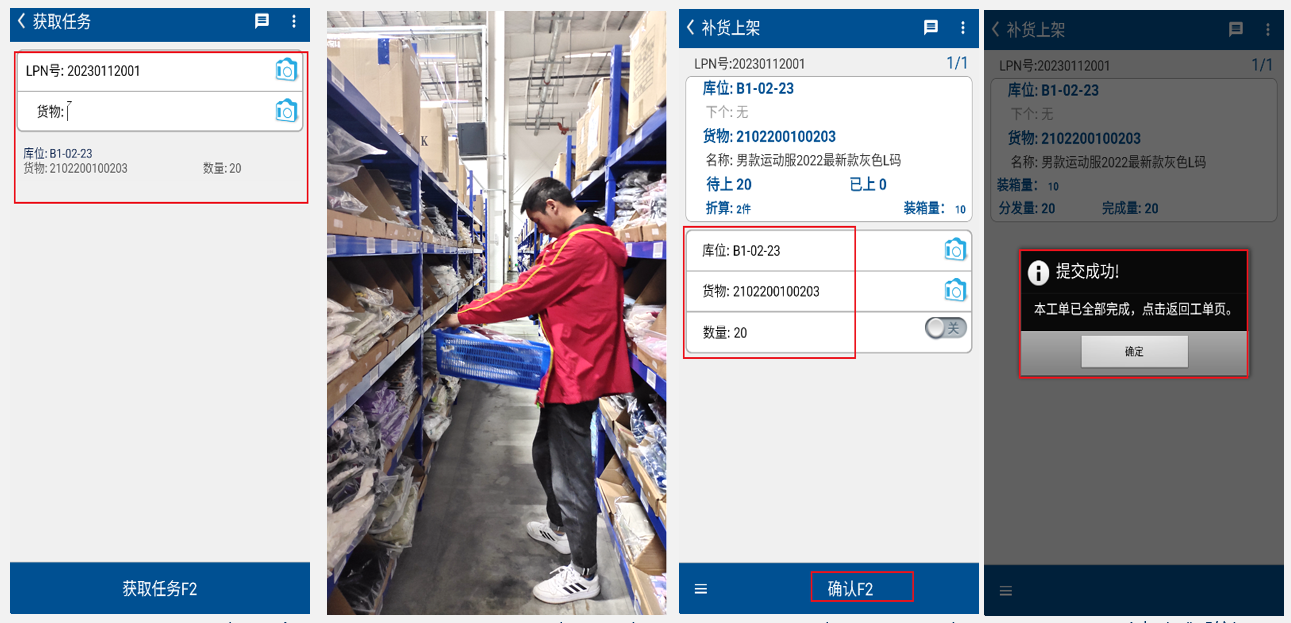Open three-dot menu on active 补货上架 screen
This screenshot has width=1291, height=623.
tap(962, 28)
